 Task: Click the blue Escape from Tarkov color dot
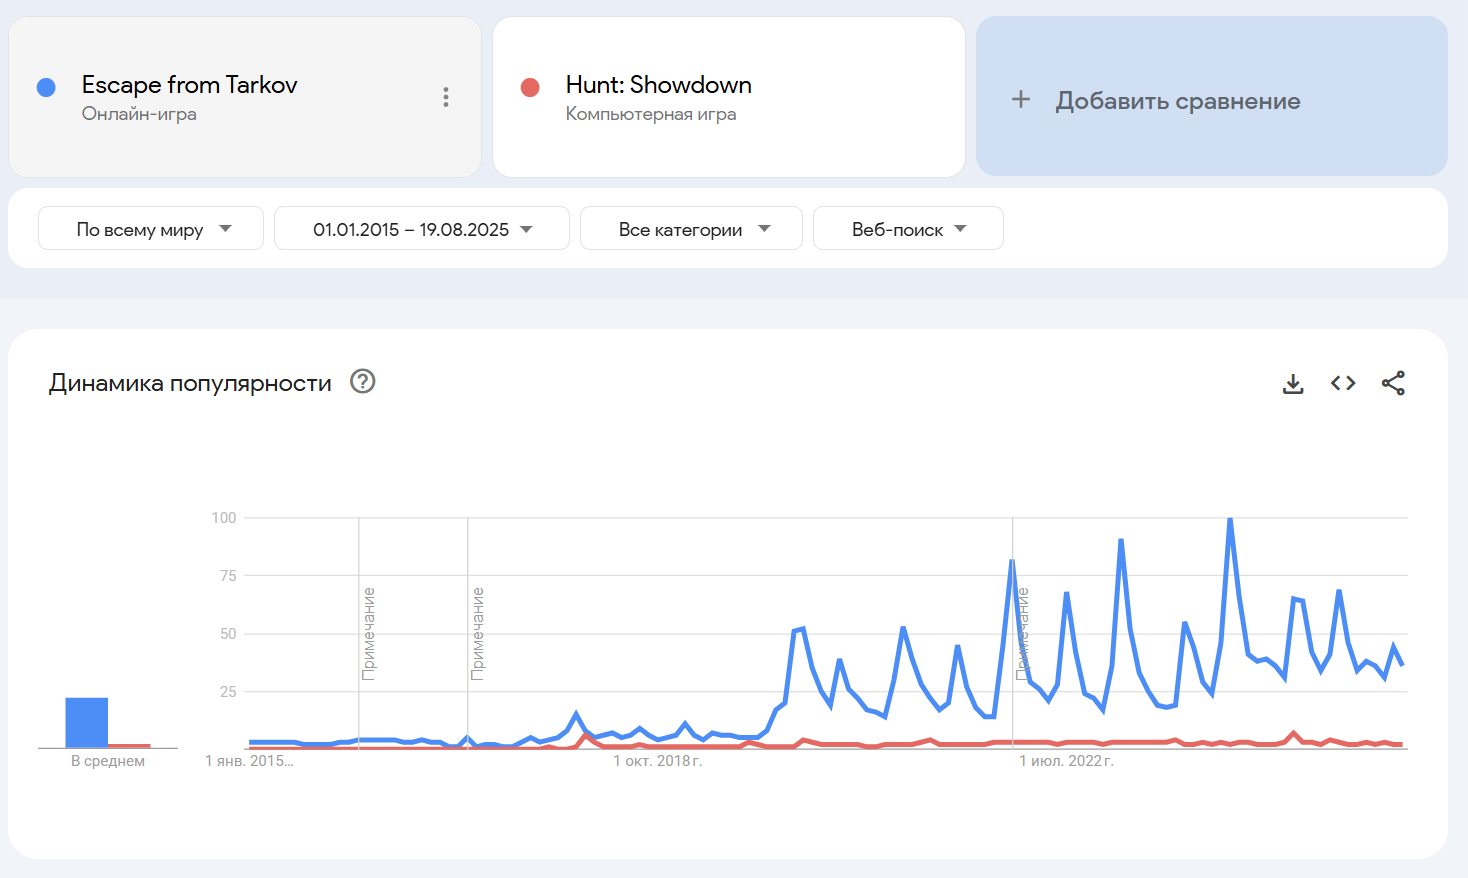46,88
